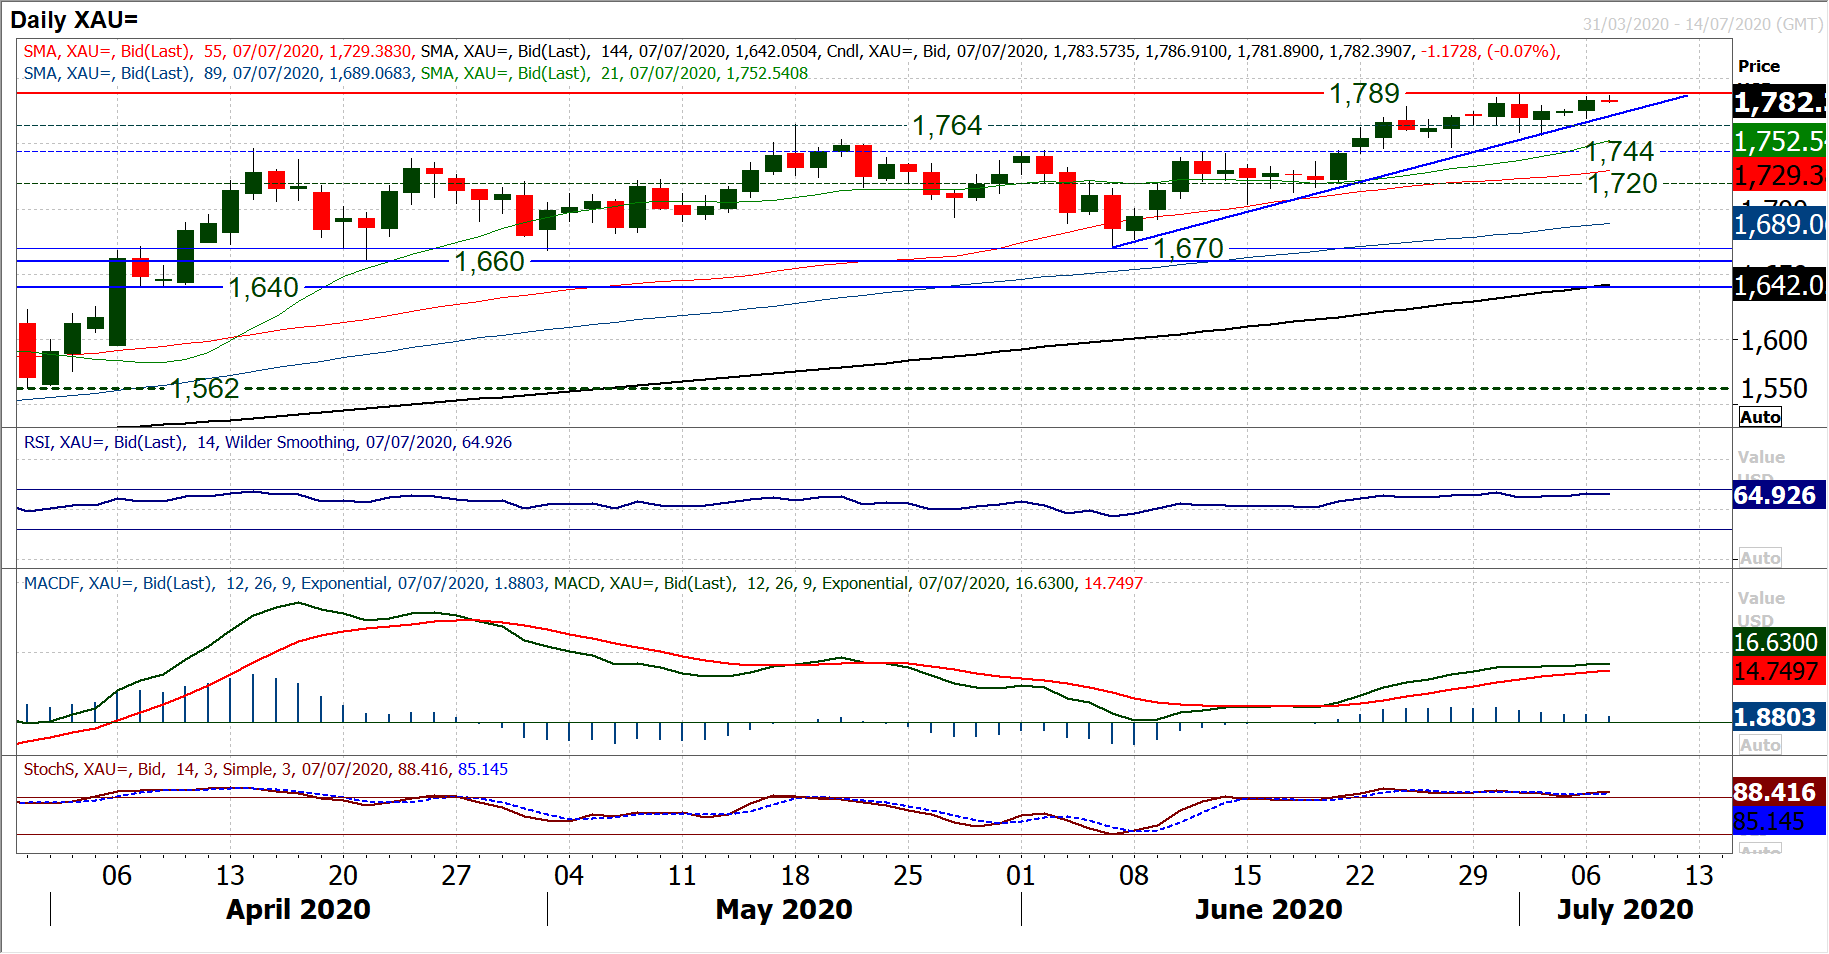1829x954 pixels.
Task: Select the RSI indicator legend text
Action: (267, 442)
